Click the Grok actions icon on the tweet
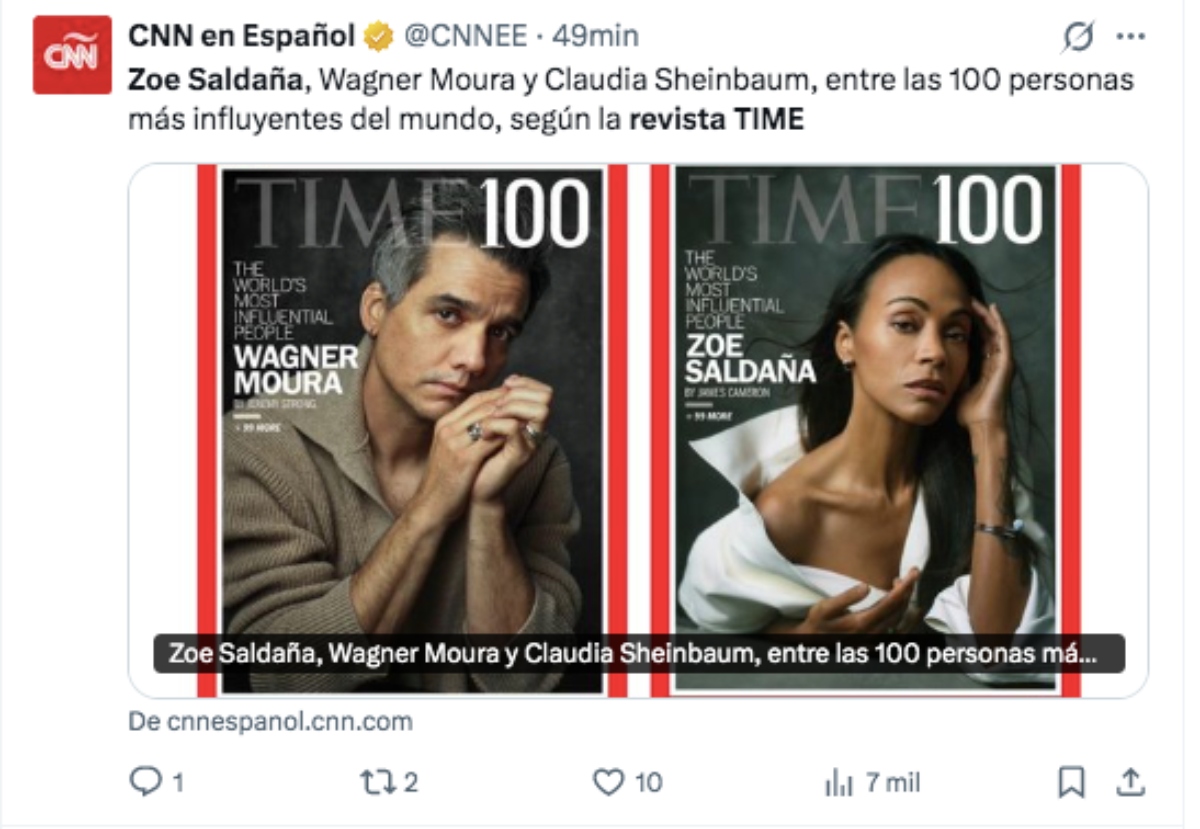This screenshot has width=1200, height=829. 1079,35
